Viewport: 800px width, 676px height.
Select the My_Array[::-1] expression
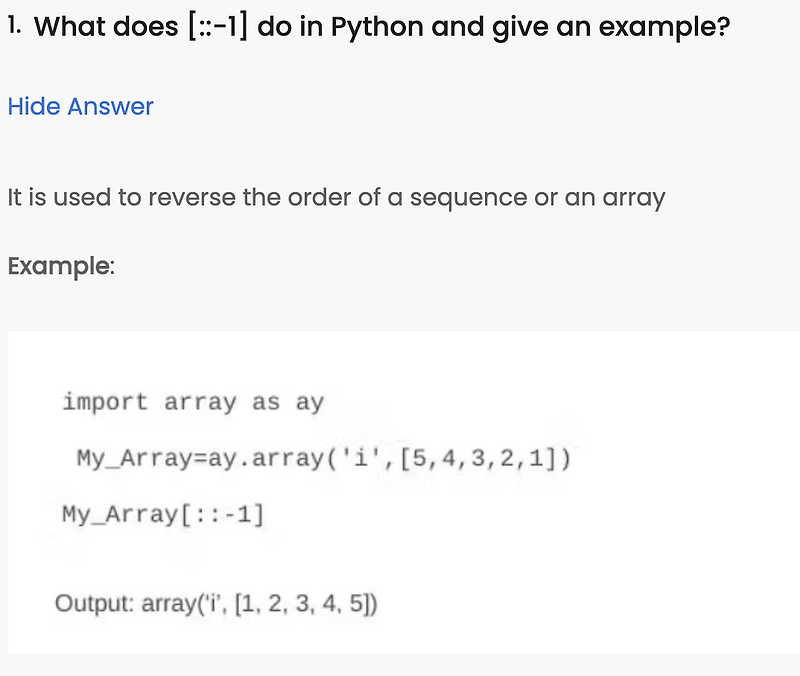click(164, 514)
